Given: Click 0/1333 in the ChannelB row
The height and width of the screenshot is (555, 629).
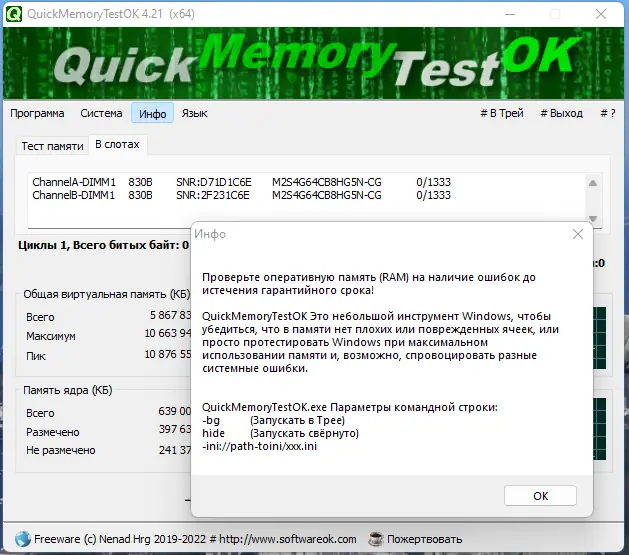Looking at the screenshot, I should click(433, 195).
